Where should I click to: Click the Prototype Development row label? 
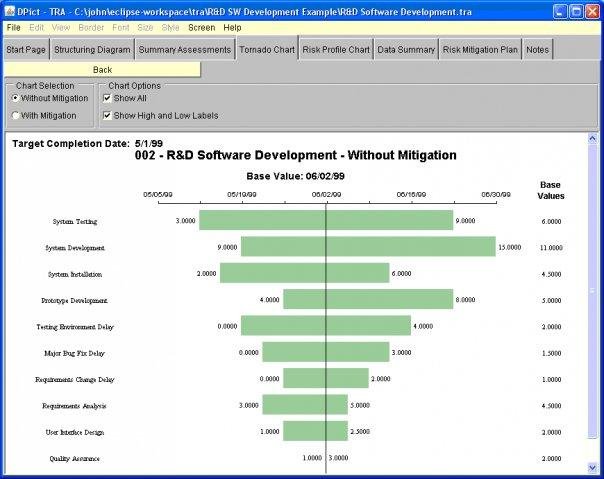(74, 301)
